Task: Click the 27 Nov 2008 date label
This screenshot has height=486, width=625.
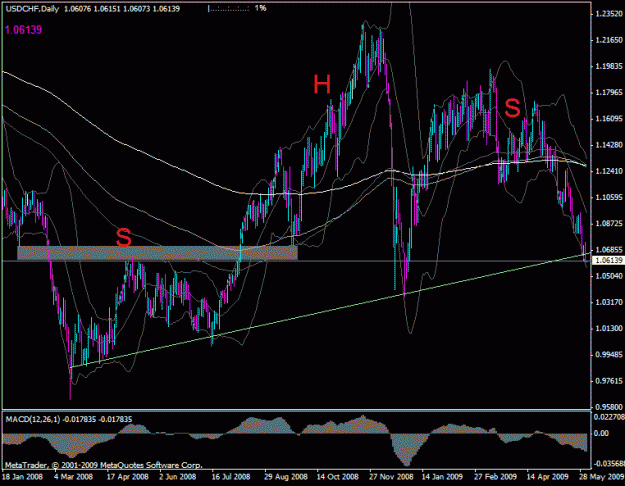Action: click(391, 477)
